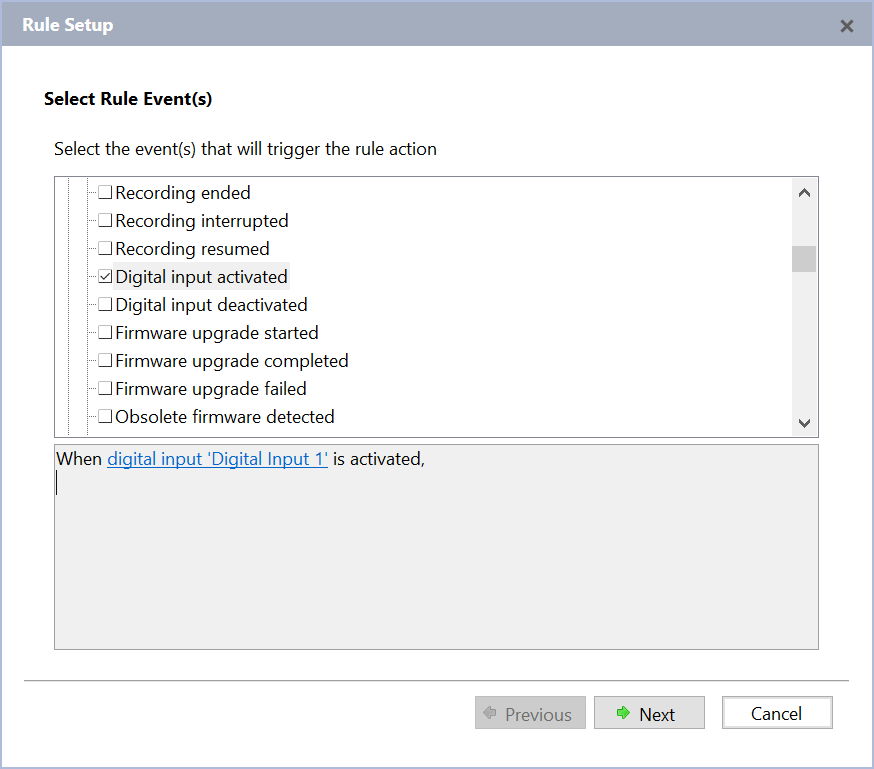Enable Firmware upgrade started event

click(x=105, y=333)
